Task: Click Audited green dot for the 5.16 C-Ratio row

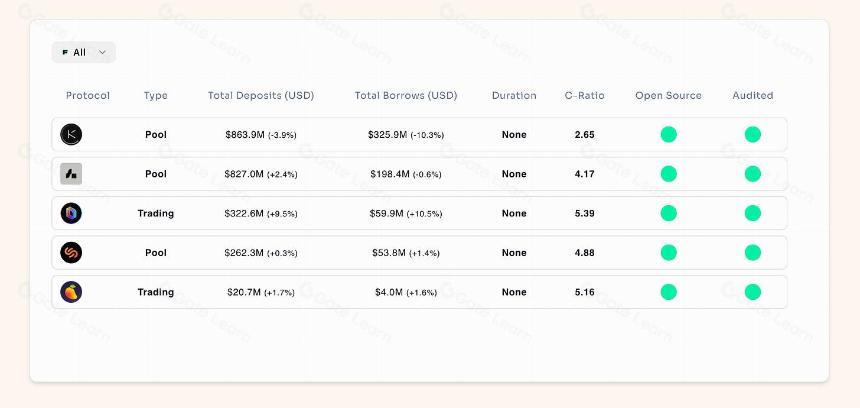Action: pos(753,292)
